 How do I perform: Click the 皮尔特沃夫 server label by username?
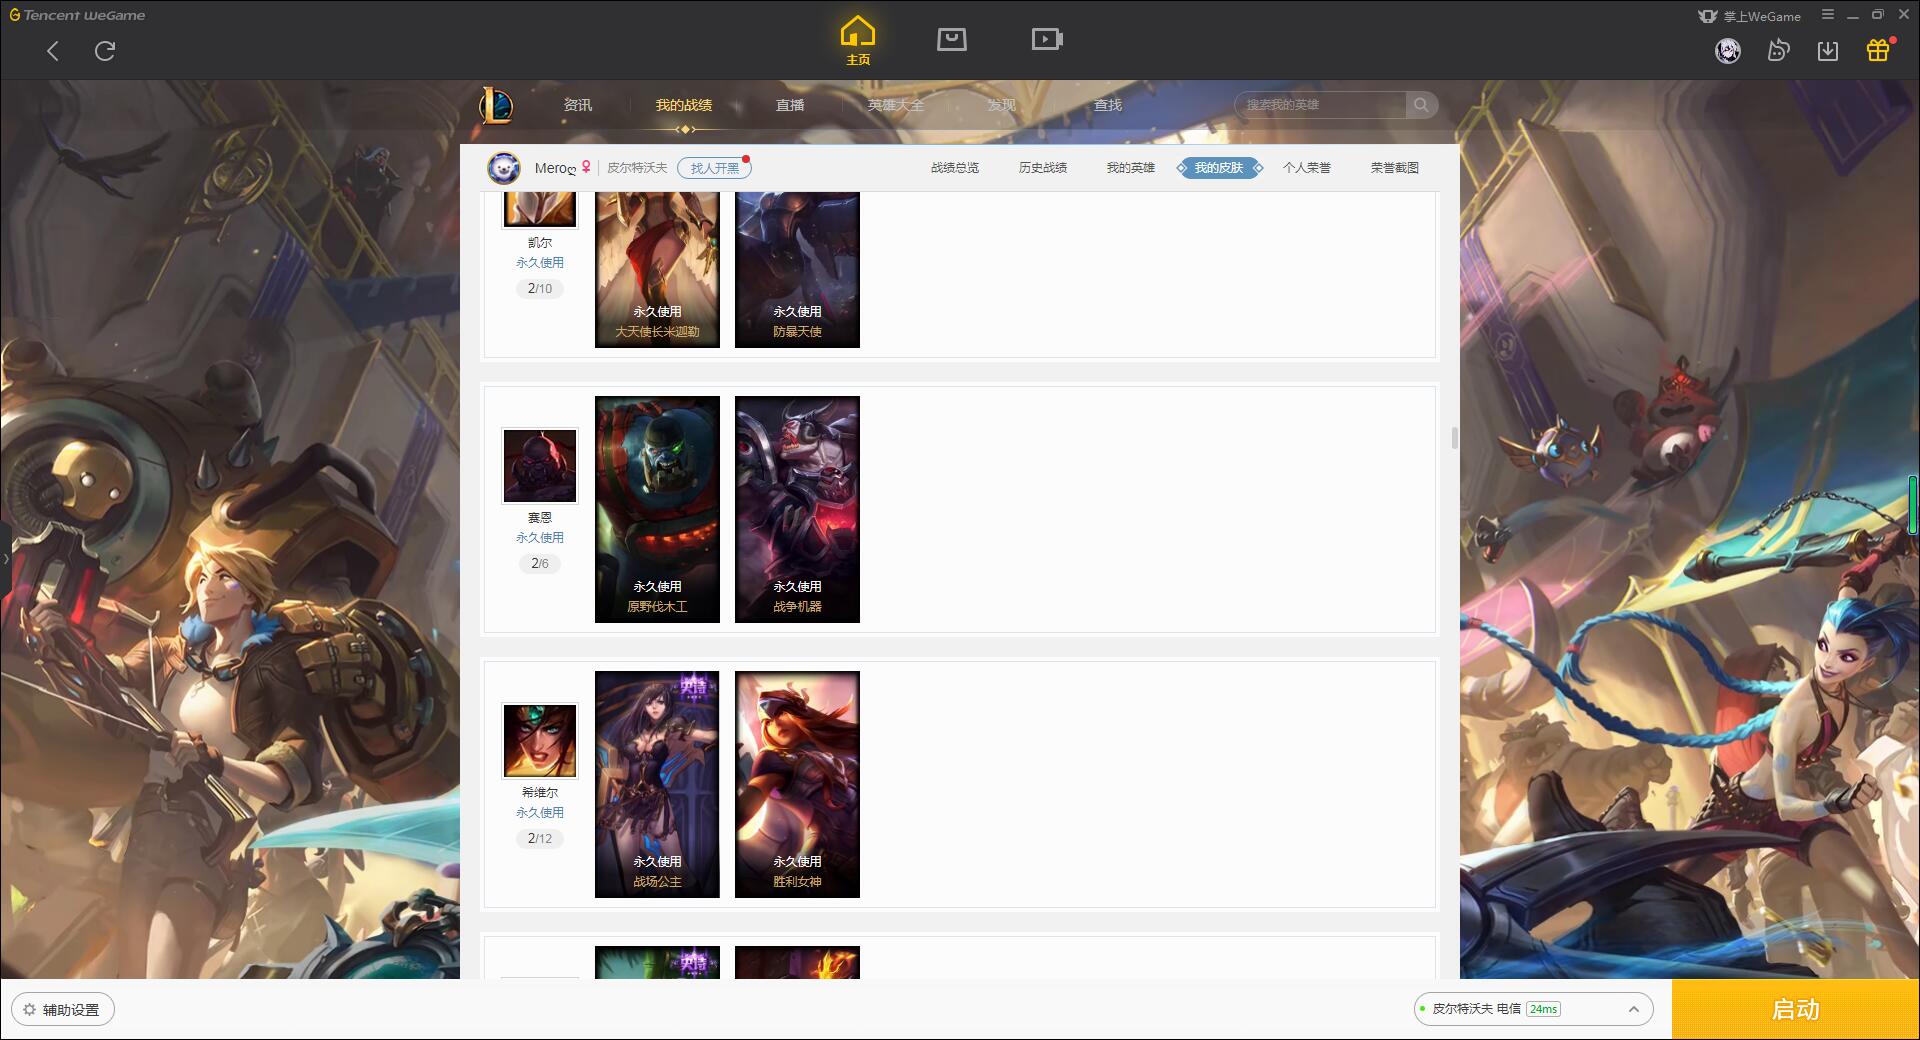pyautogui.click(x=637, y=168)
